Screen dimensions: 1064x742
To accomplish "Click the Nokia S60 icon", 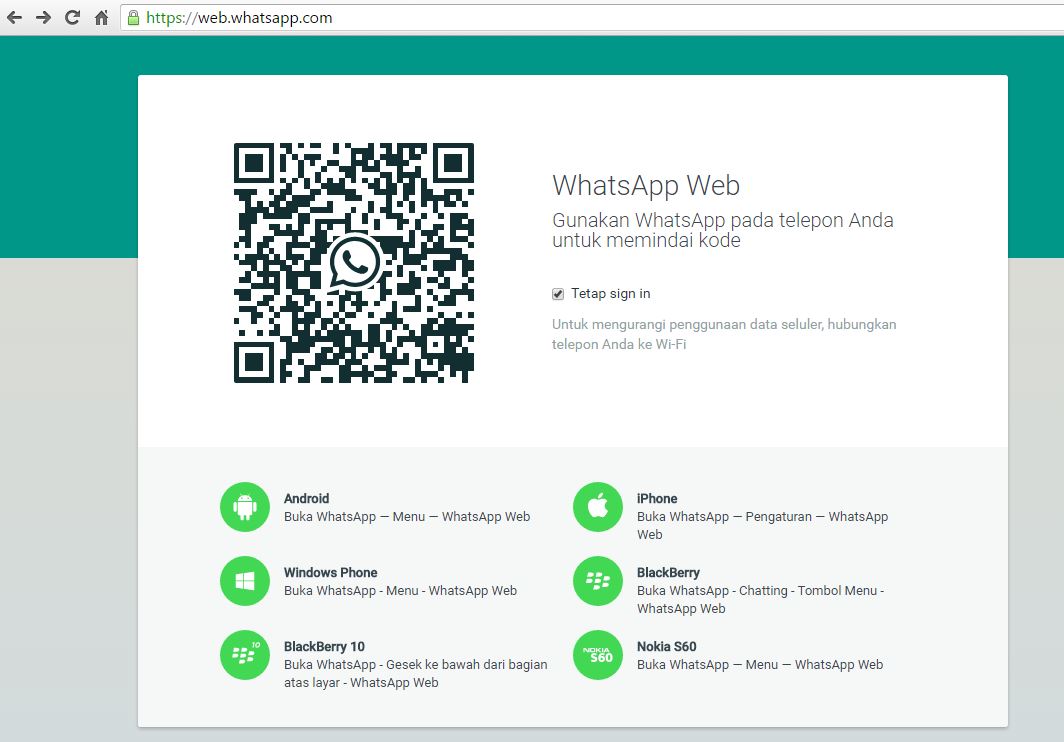I will (598, 655).
